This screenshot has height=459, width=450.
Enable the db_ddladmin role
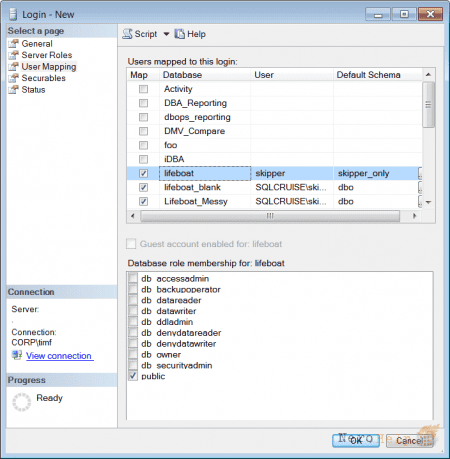tap(133, 322)
